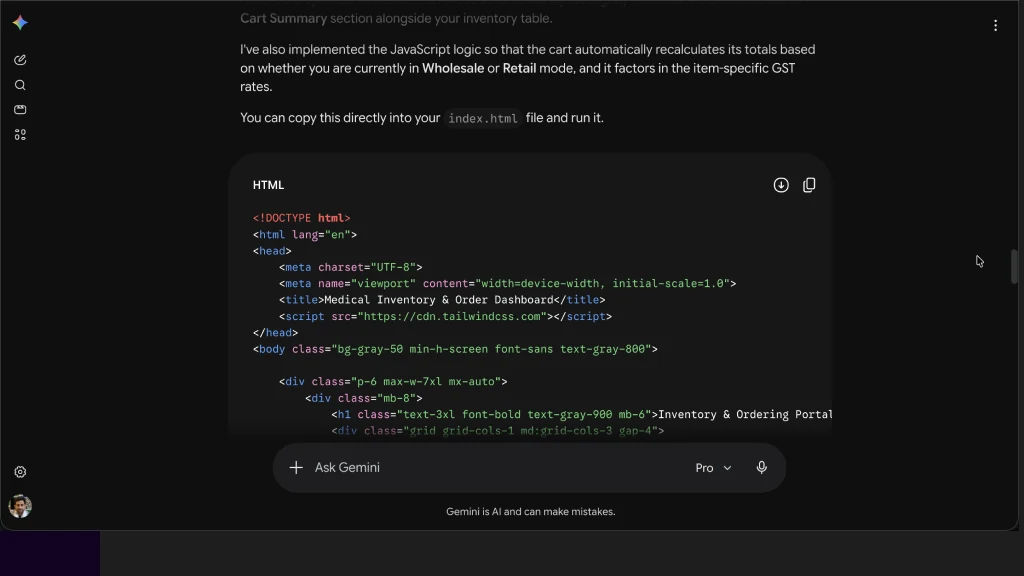This screenshot has height=576, width=1024.
Task: Click the plus attach button
Action: tap(296, 468)
